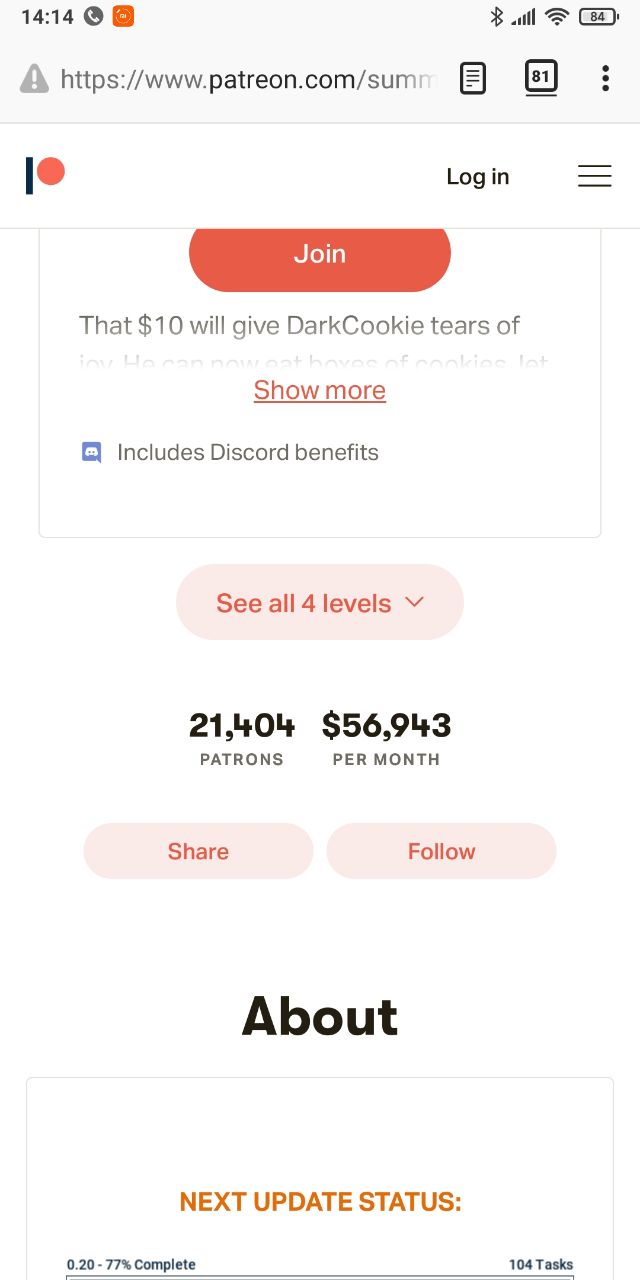The height and width of the screenshot is (1280, 640).
Task: Tap the site security warning icon
Action: point(34,79)
